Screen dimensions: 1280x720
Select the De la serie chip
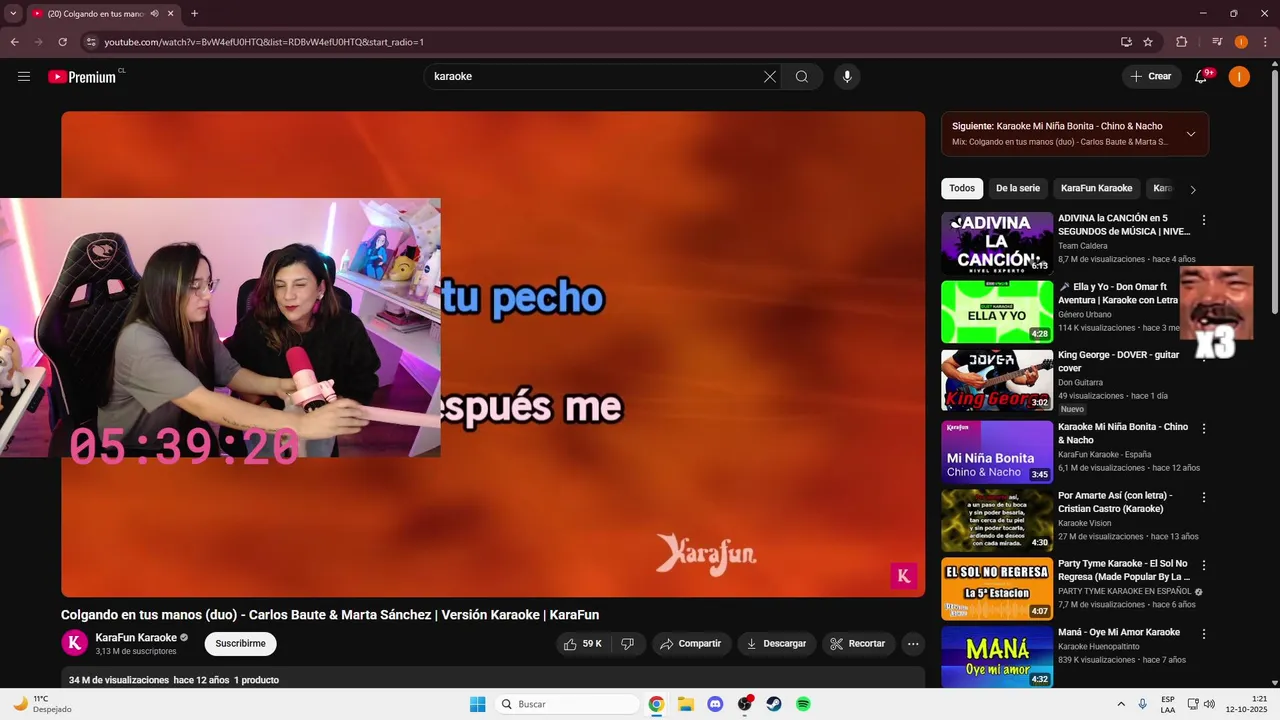coord(1018,188)
